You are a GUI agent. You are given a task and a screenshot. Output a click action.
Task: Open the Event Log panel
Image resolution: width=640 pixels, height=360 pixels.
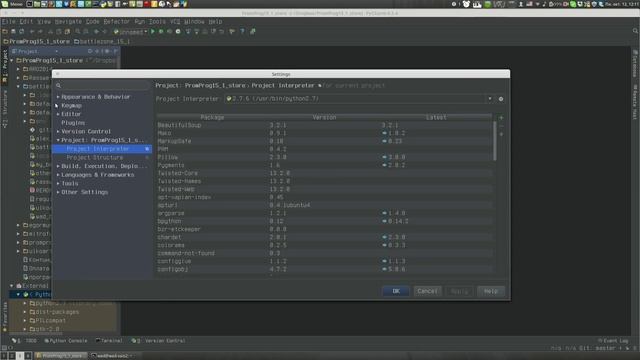click(613, 341)
